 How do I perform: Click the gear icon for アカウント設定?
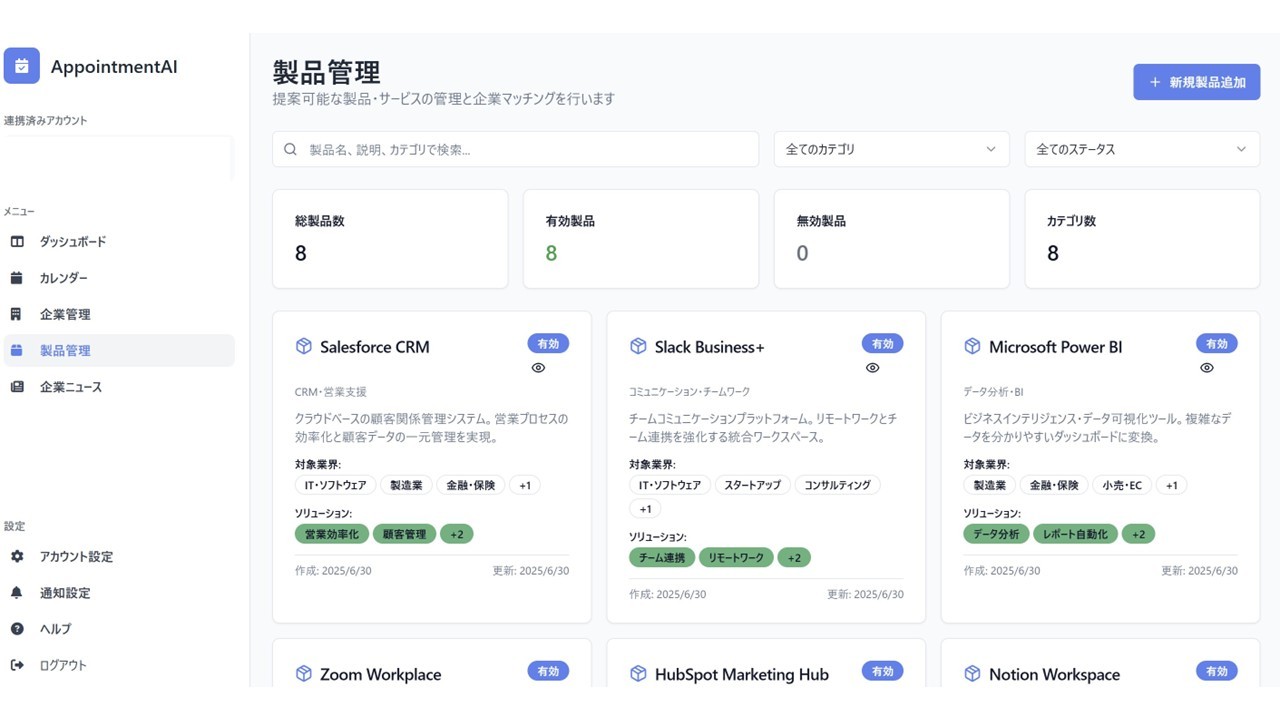point(17,557)
